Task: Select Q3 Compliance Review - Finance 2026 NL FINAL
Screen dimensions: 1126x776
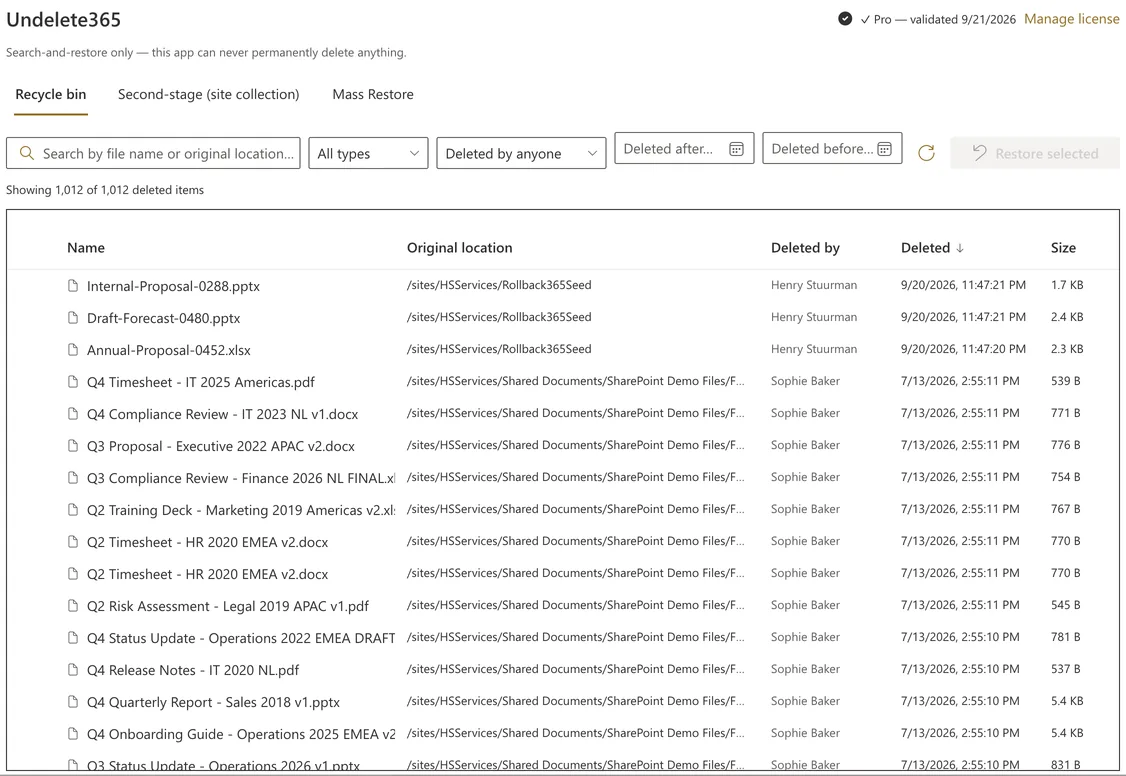Action: (x=241, y=478)
